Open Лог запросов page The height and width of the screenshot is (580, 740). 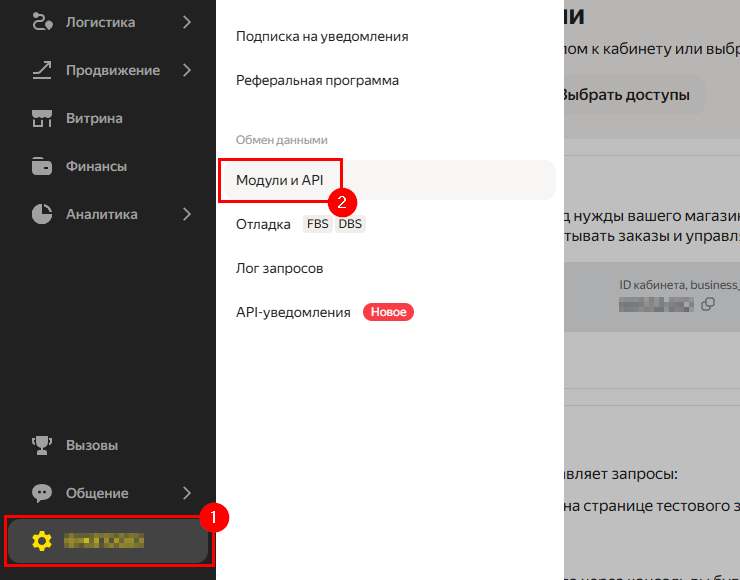279,268
